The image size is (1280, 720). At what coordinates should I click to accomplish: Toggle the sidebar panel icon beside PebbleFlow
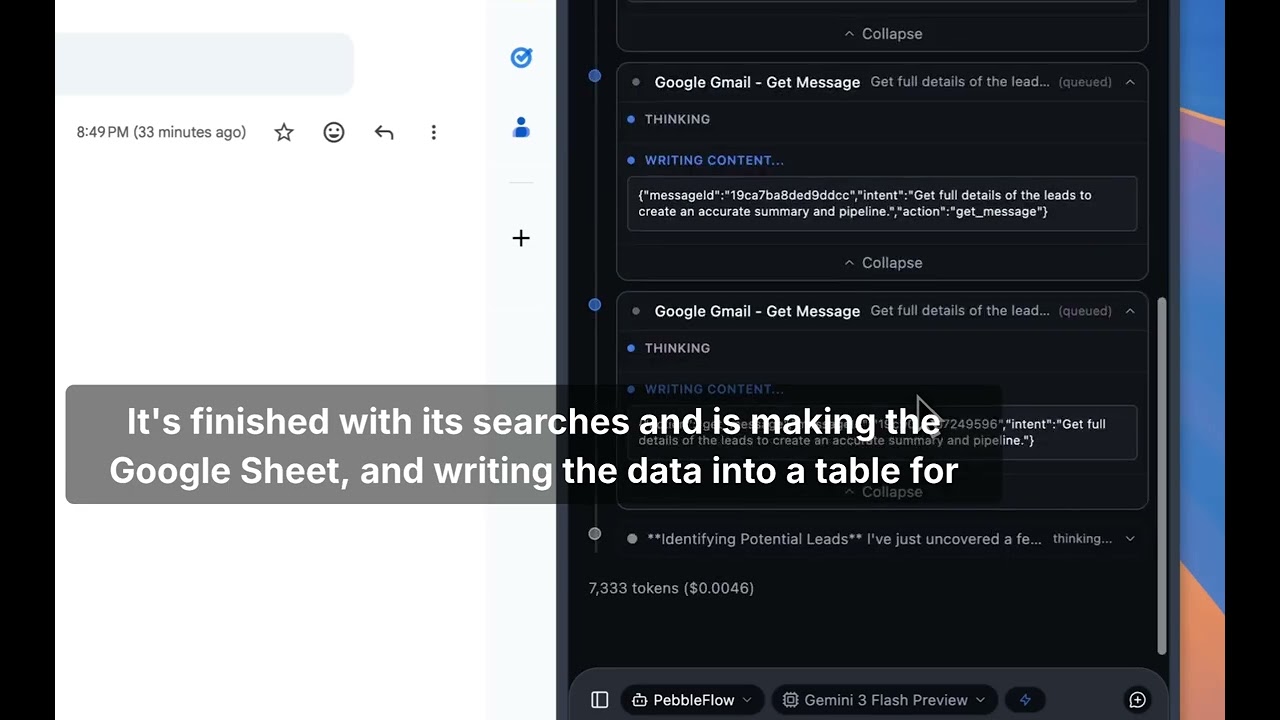pyautogui.click(x=599, y=700)
